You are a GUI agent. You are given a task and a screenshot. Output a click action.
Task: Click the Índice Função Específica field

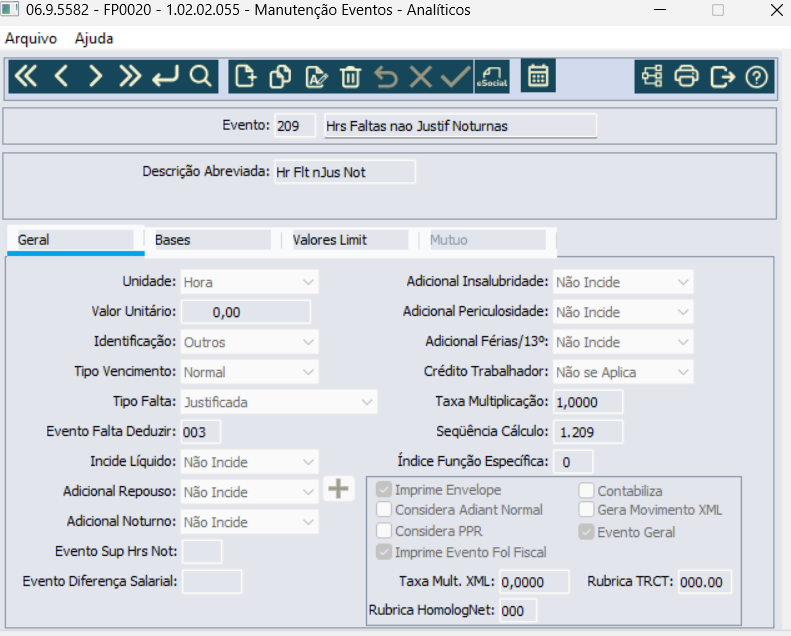point(573,462)
